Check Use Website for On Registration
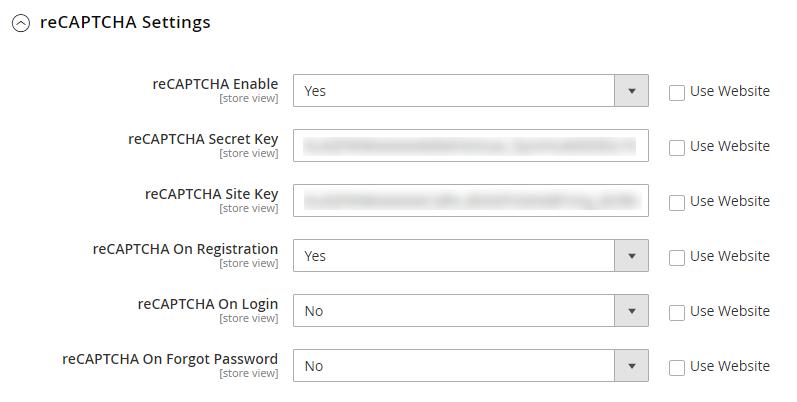Screen dimensions: 797x402 click(677, 257)
